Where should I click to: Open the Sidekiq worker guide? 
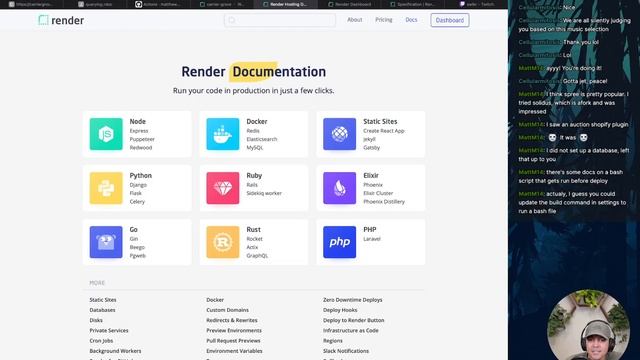click(x=264, y=193)
